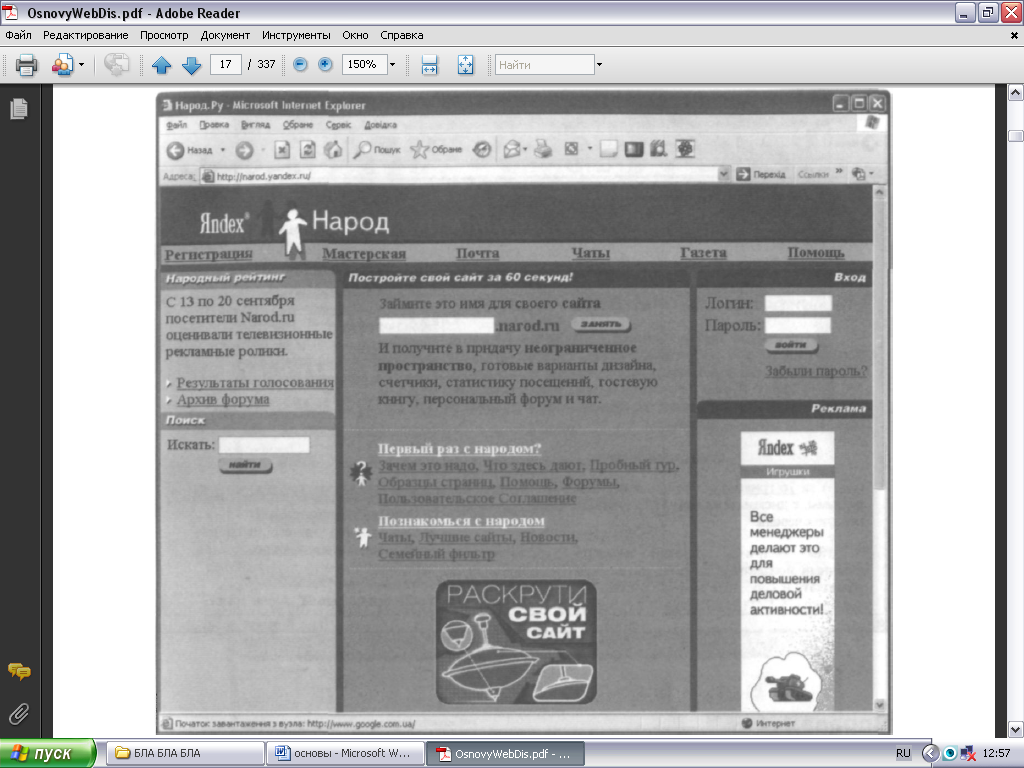Zoom in using the plus button
Screen dimensions: 1024x768
pos(325,64)
